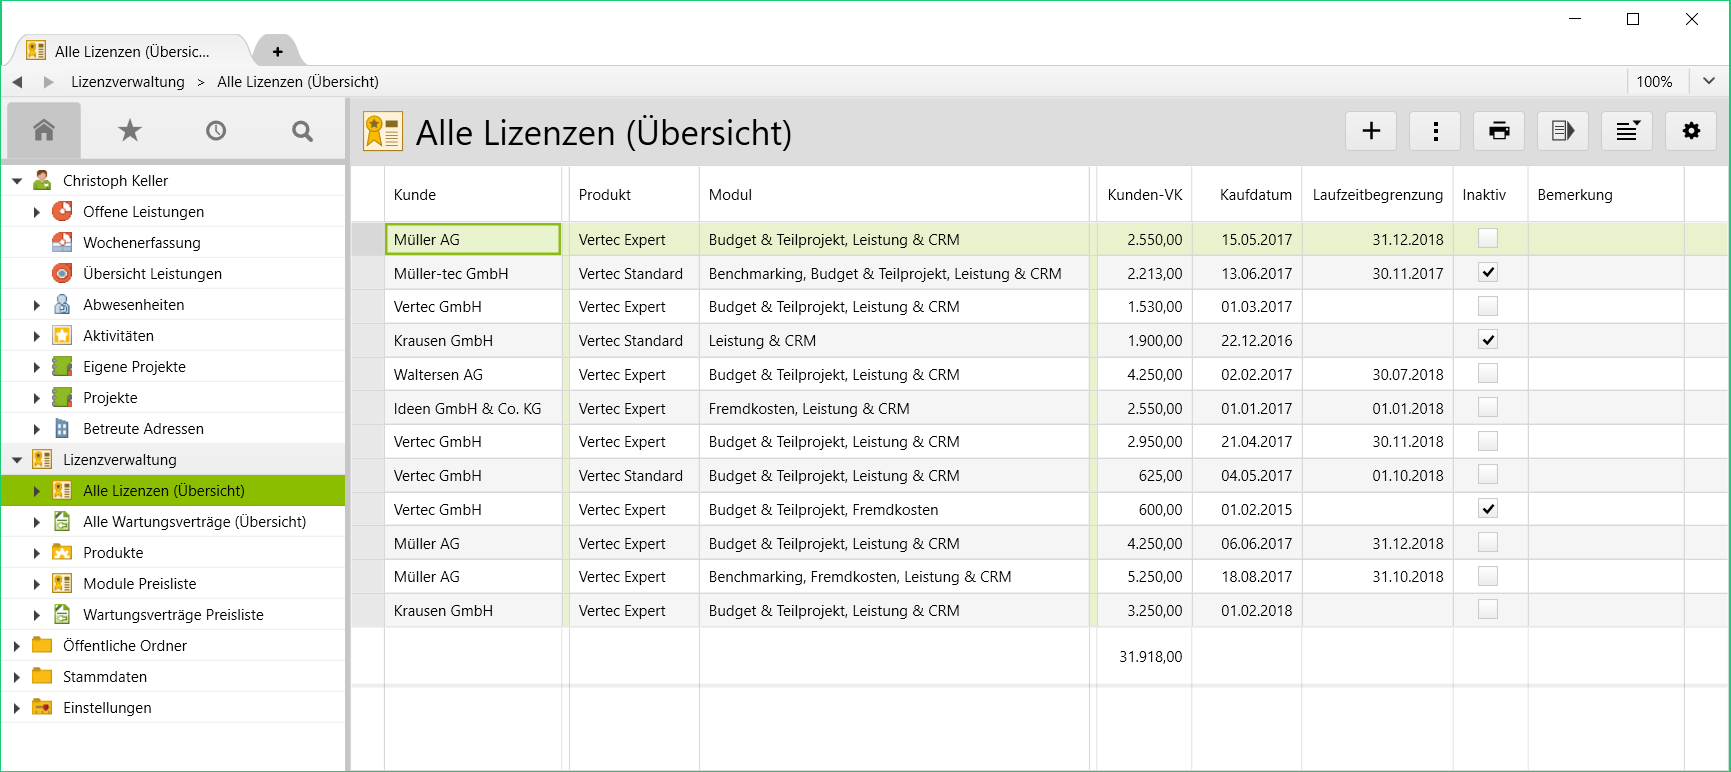Click the Christoph Keller user icon
This screenshot has height=772, width=1731.
pos(42,180)
